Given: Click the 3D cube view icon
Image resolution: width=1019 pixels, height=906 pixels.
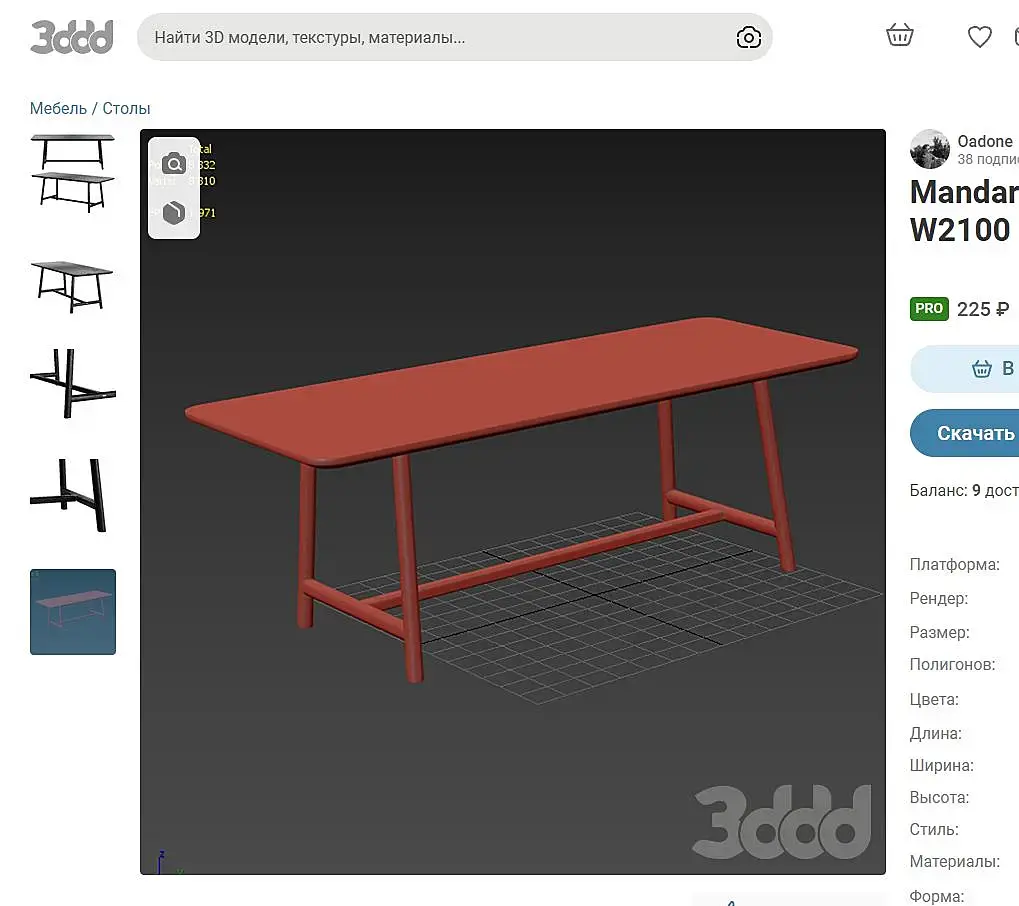Looking at the screenshot, I should click(x=174, y=213).
